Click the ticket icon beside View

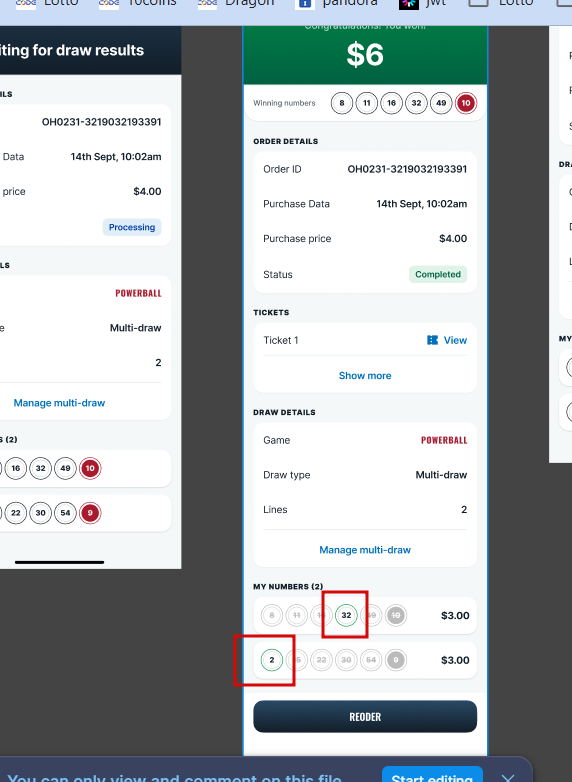point(432,340)
